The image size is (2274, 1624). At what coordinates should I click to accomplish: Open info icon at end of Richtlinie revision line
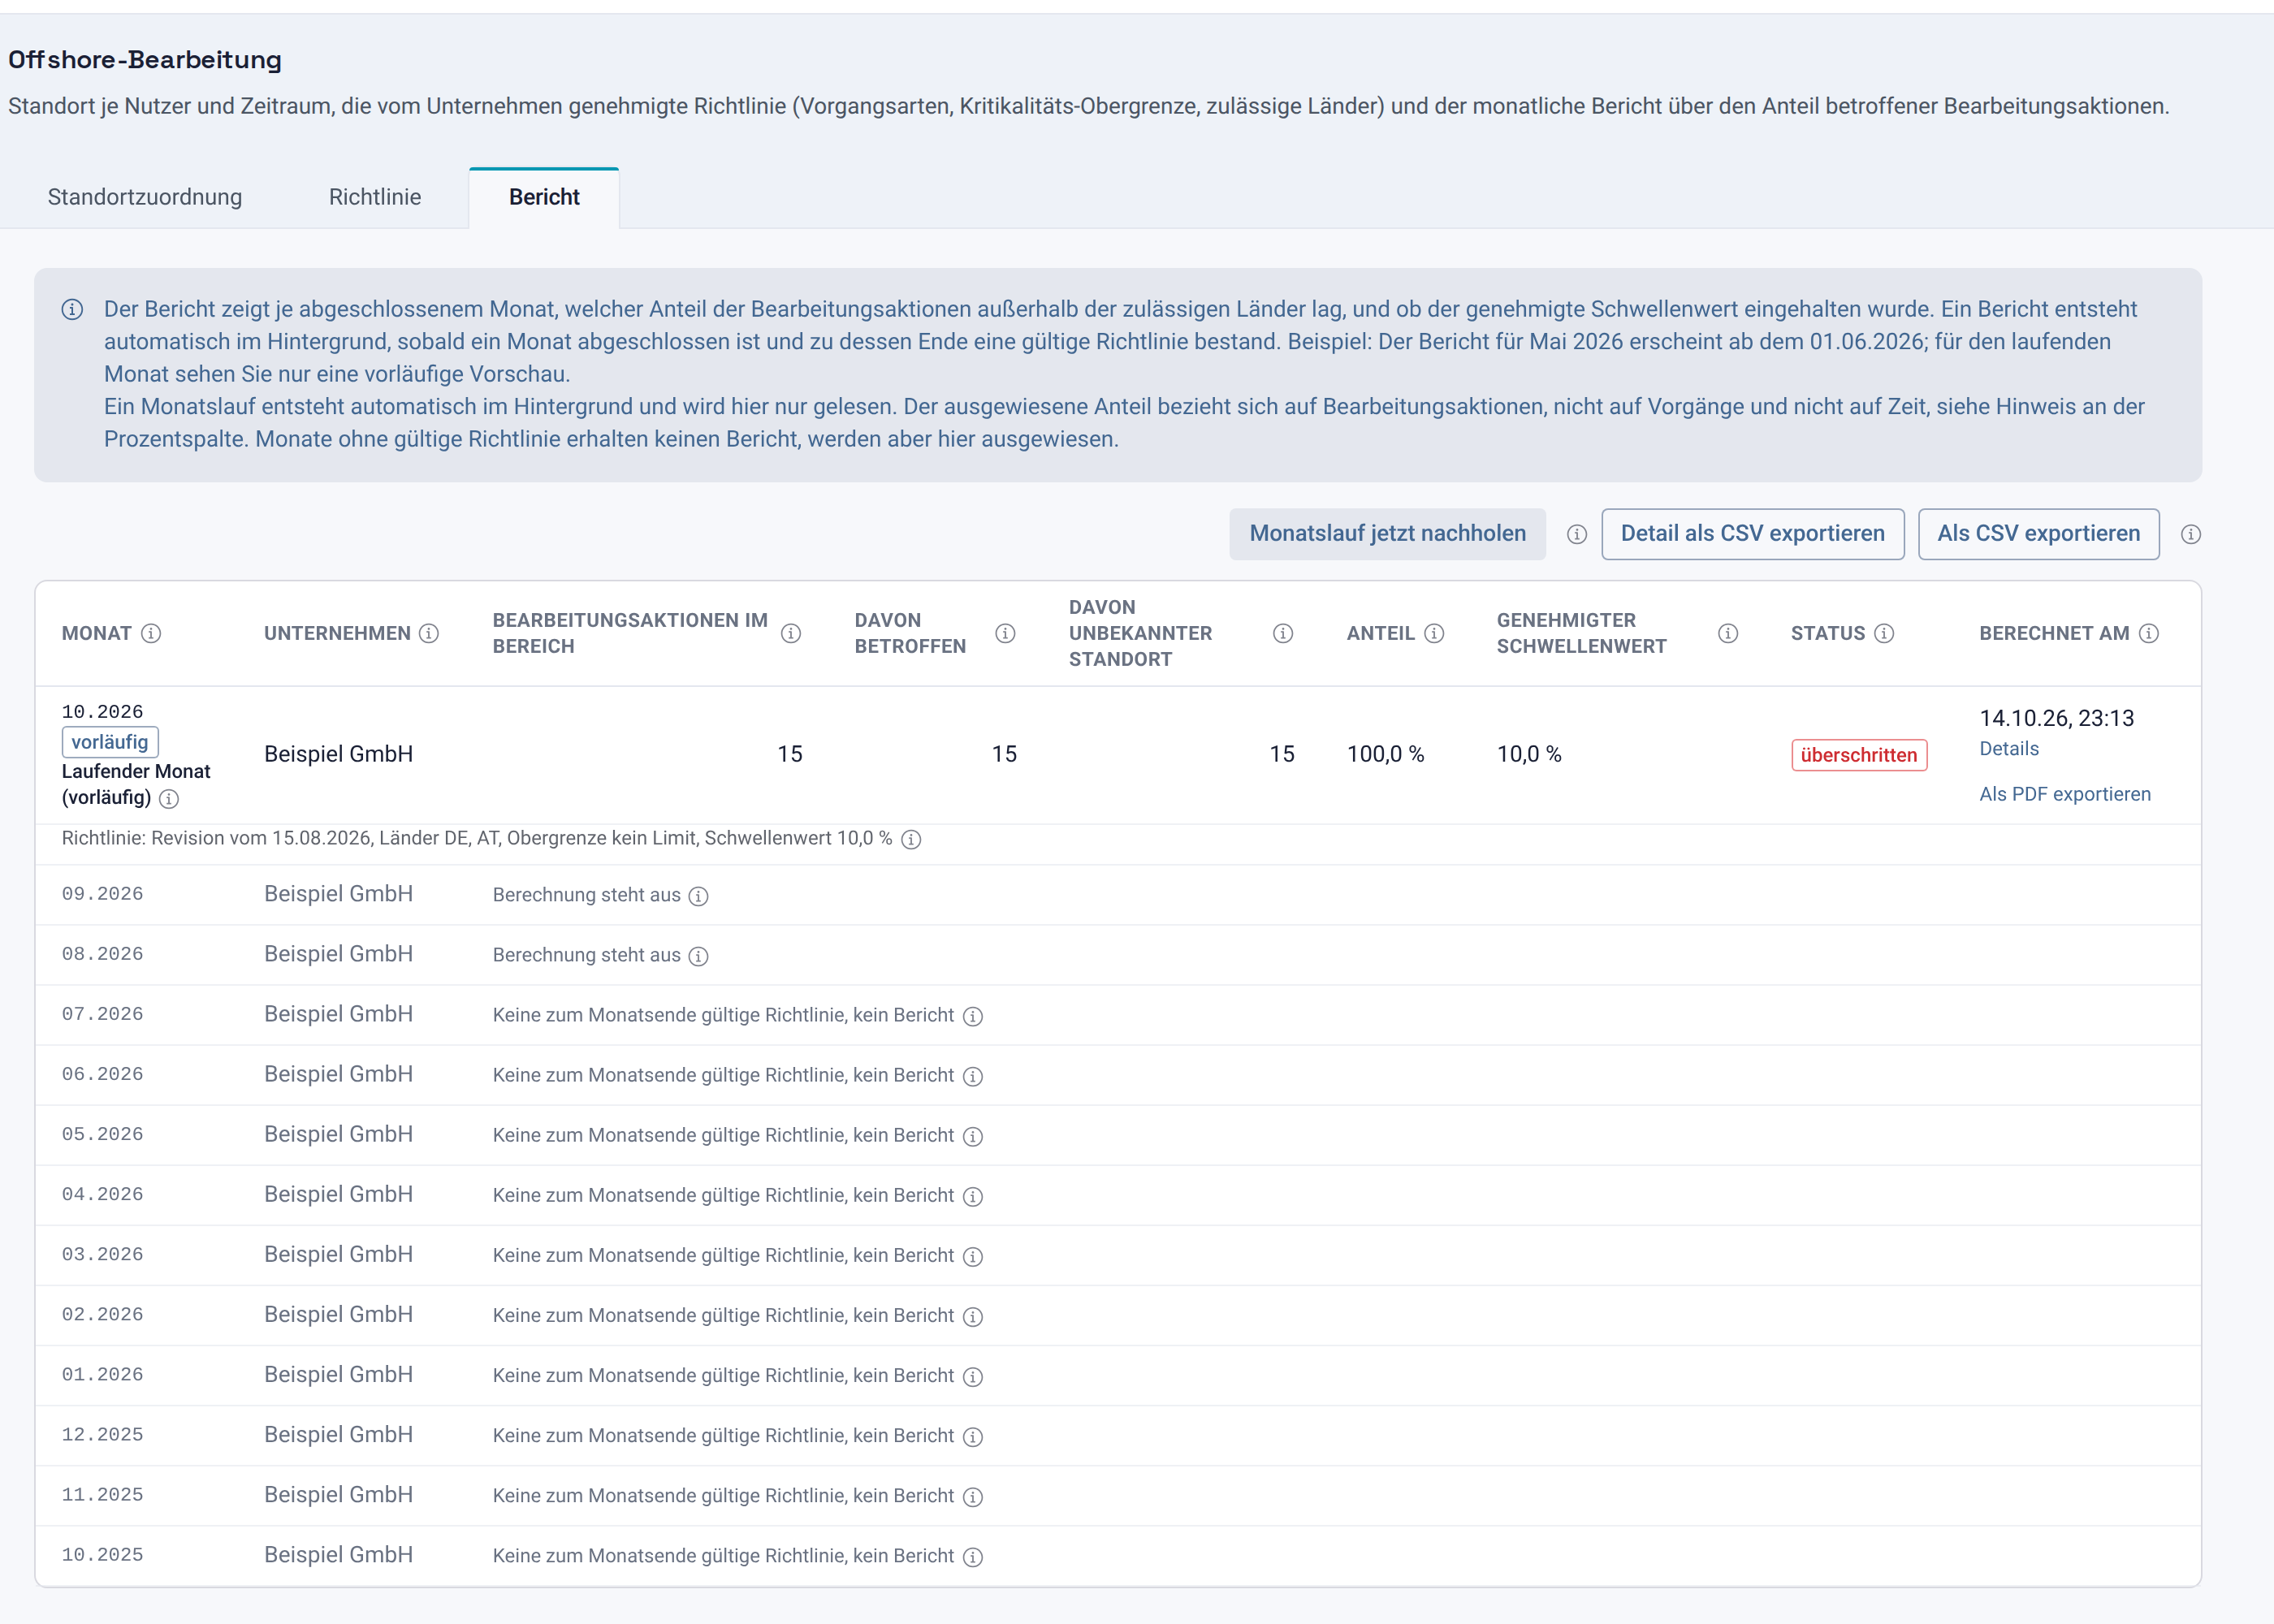click(911, 839)
